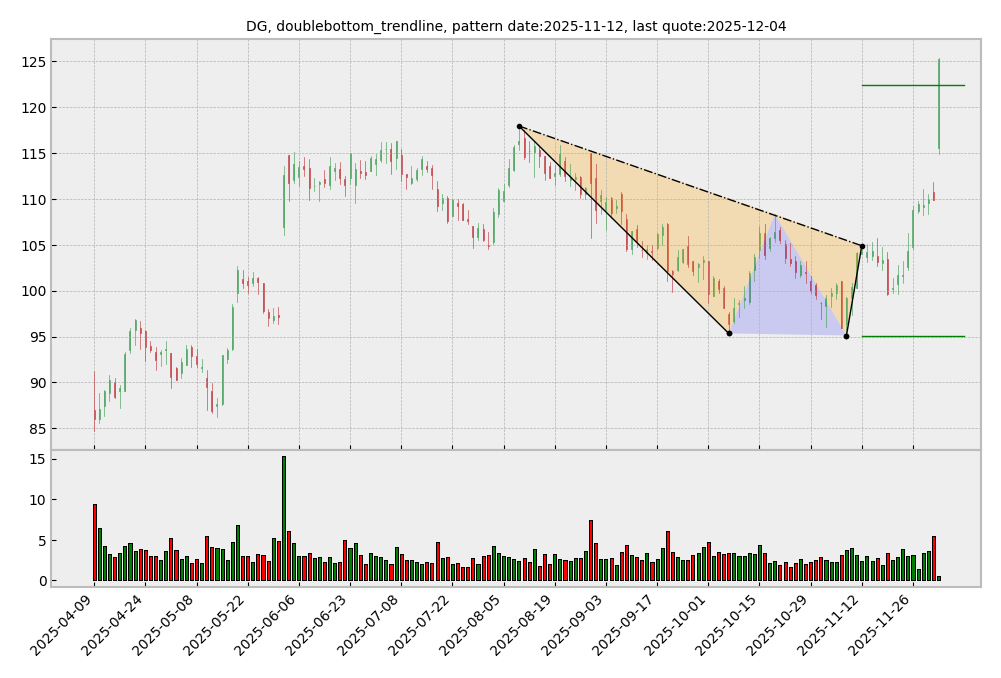Image resolution: width=1001 pixels, height=678 pixels.
Task: Click the 125 price axis label
Action: click(33, 62)
